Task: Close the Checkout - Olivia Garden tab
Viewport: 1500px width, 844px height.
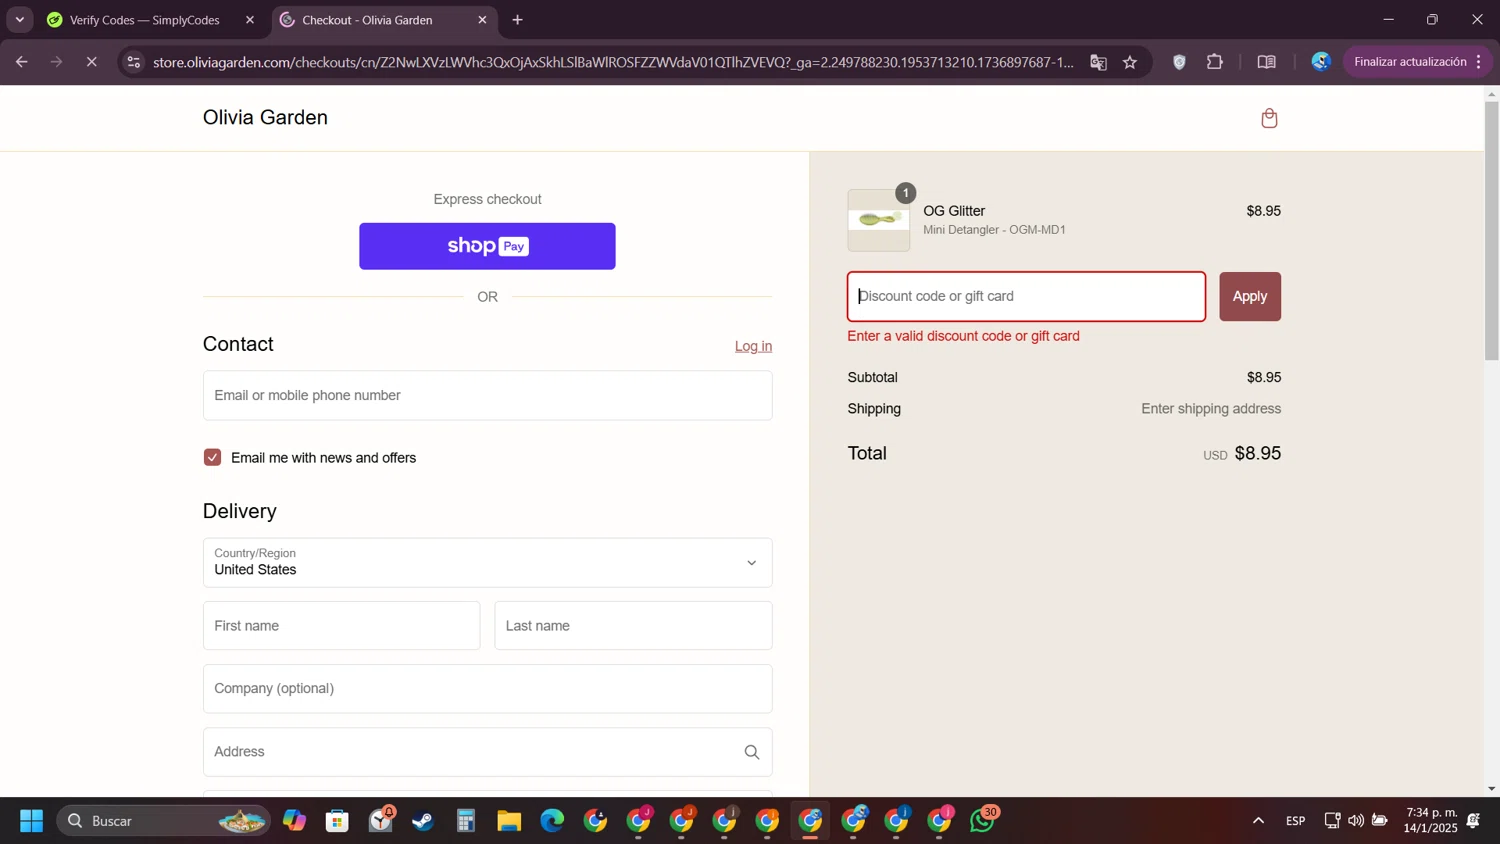Action: point(482,20)
